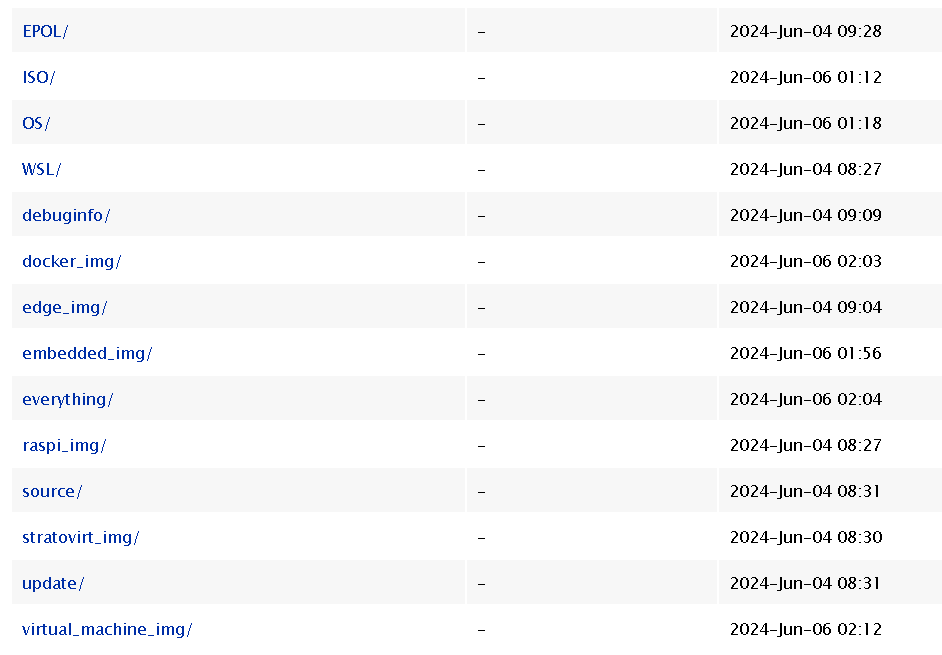Click the EPOL row date 2024-Jun-04 09:28
This screenshot has height=655, width=942.
pos(806,31)
